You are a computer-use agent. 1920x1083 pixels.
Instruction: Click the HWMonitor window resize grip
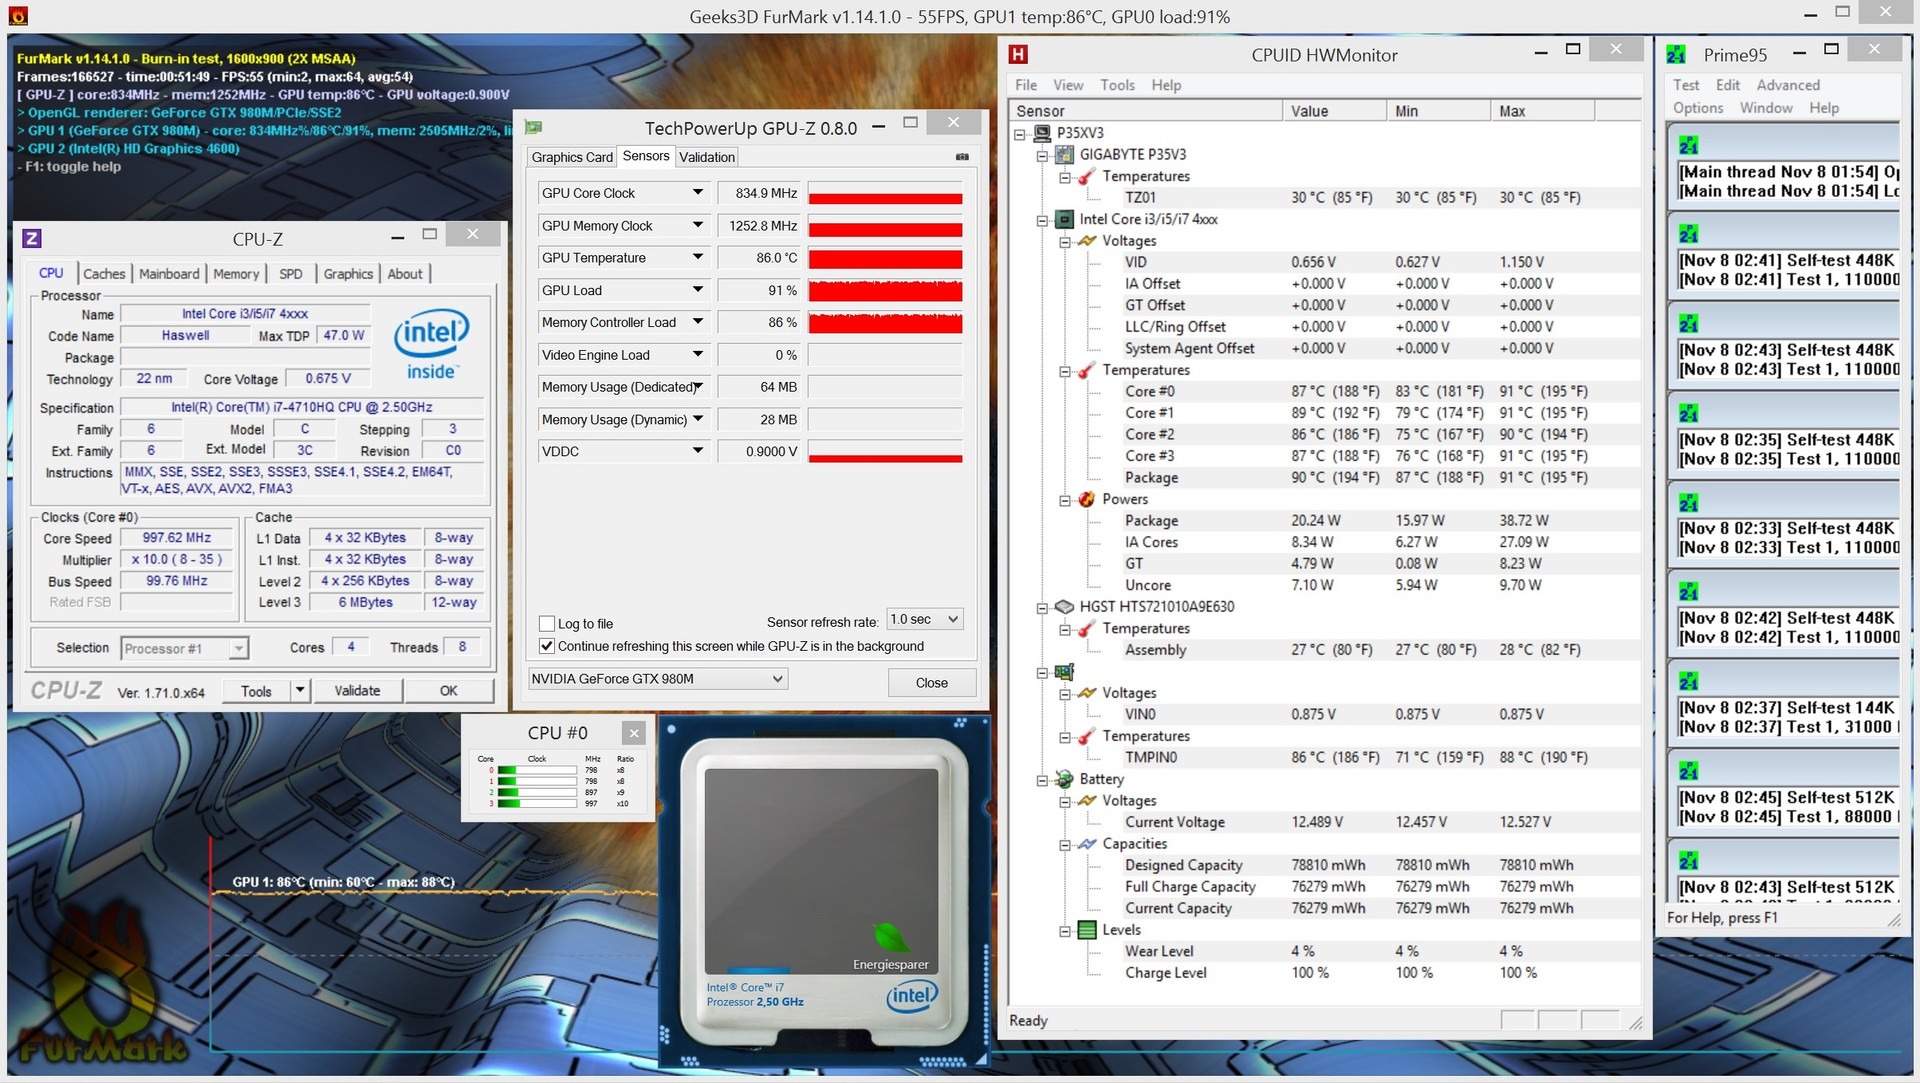[1636, 1023]
